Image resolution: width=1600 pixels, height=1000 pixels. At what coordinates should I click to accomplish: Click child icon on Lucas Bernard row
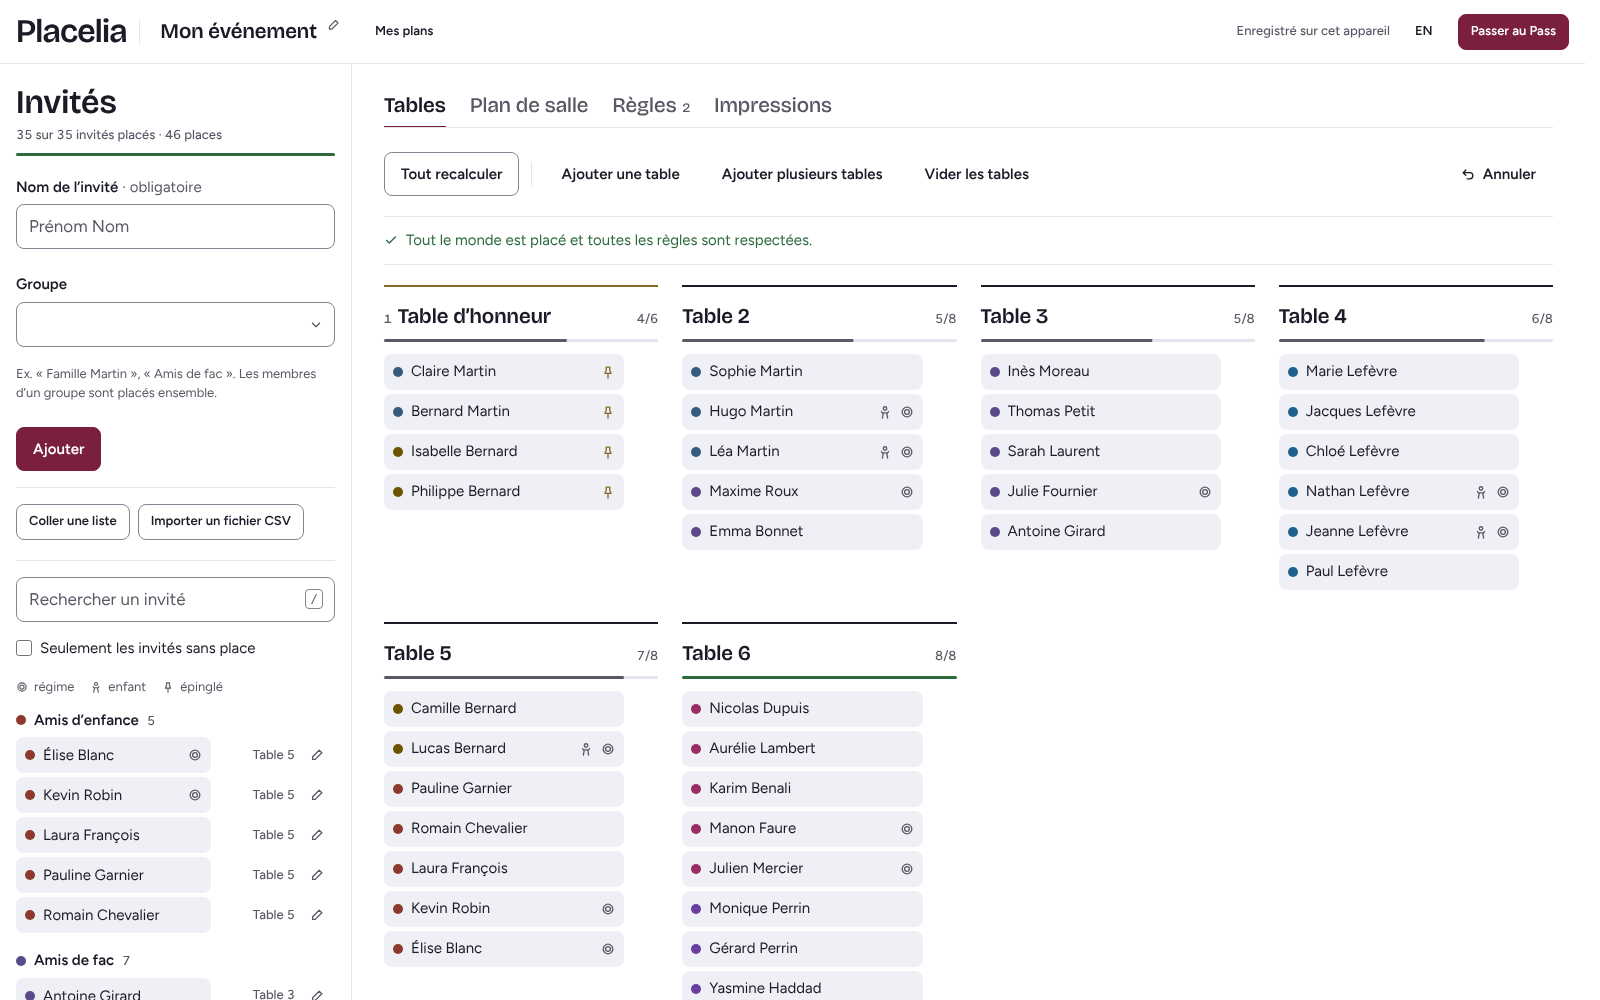coord(586,749)
